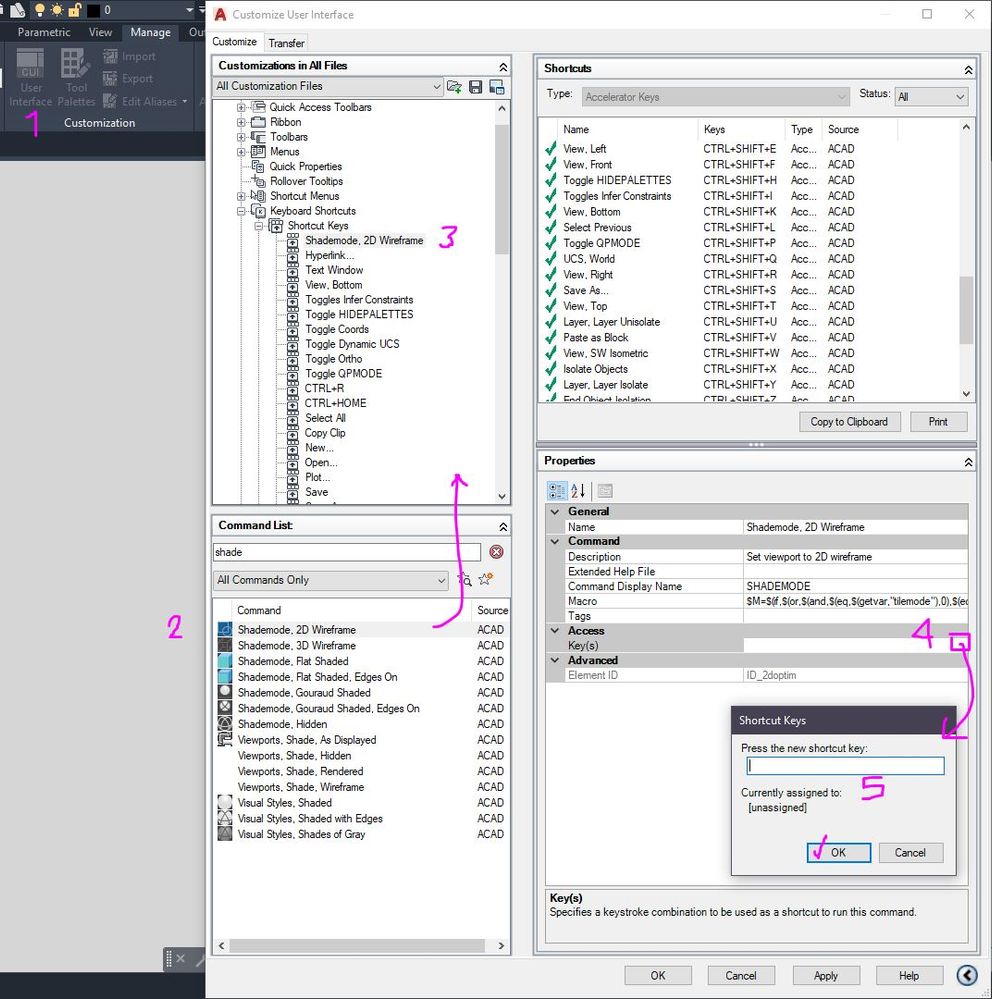Click Cancel in Shortcut Keys dialog

(910, 852)
